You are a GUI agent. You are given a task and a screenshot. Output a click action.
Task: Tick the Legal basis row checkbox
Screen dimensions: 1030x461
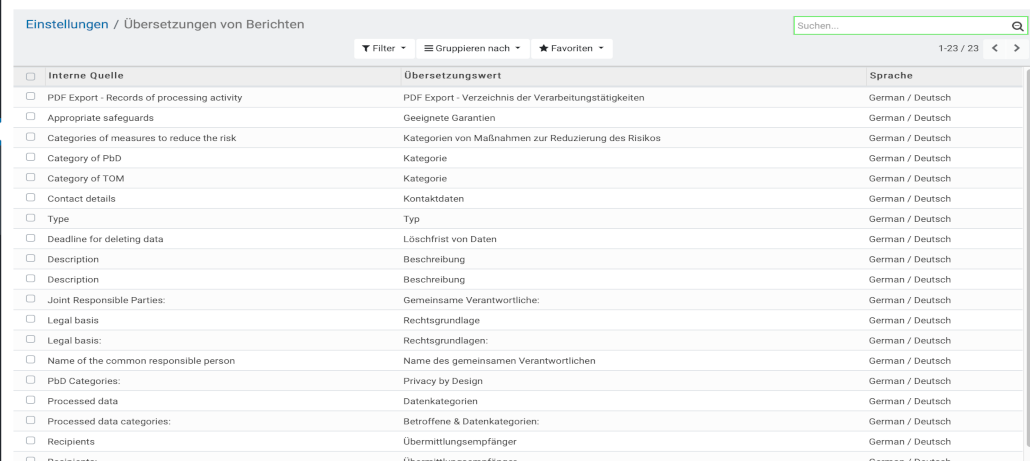pos(31,320)
